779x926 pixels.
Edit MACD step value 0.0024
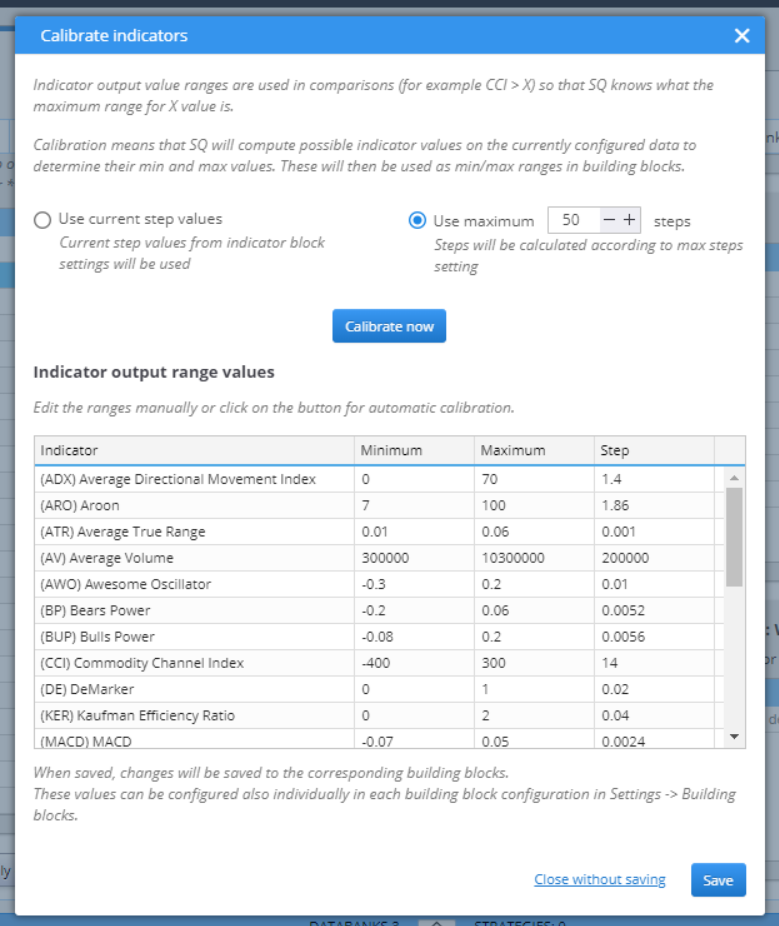[654, 739]
